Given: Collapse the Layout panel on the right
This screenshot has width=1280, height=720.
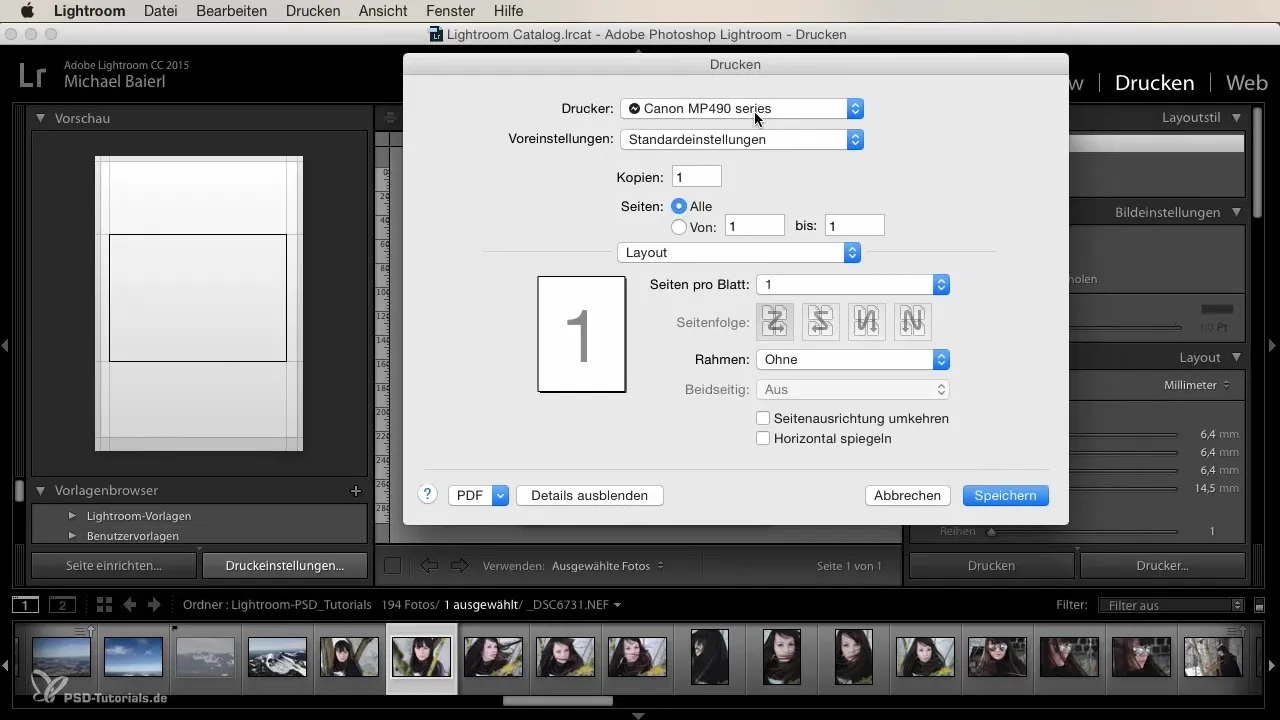Looking at the screenshot, I should 1237,357.
